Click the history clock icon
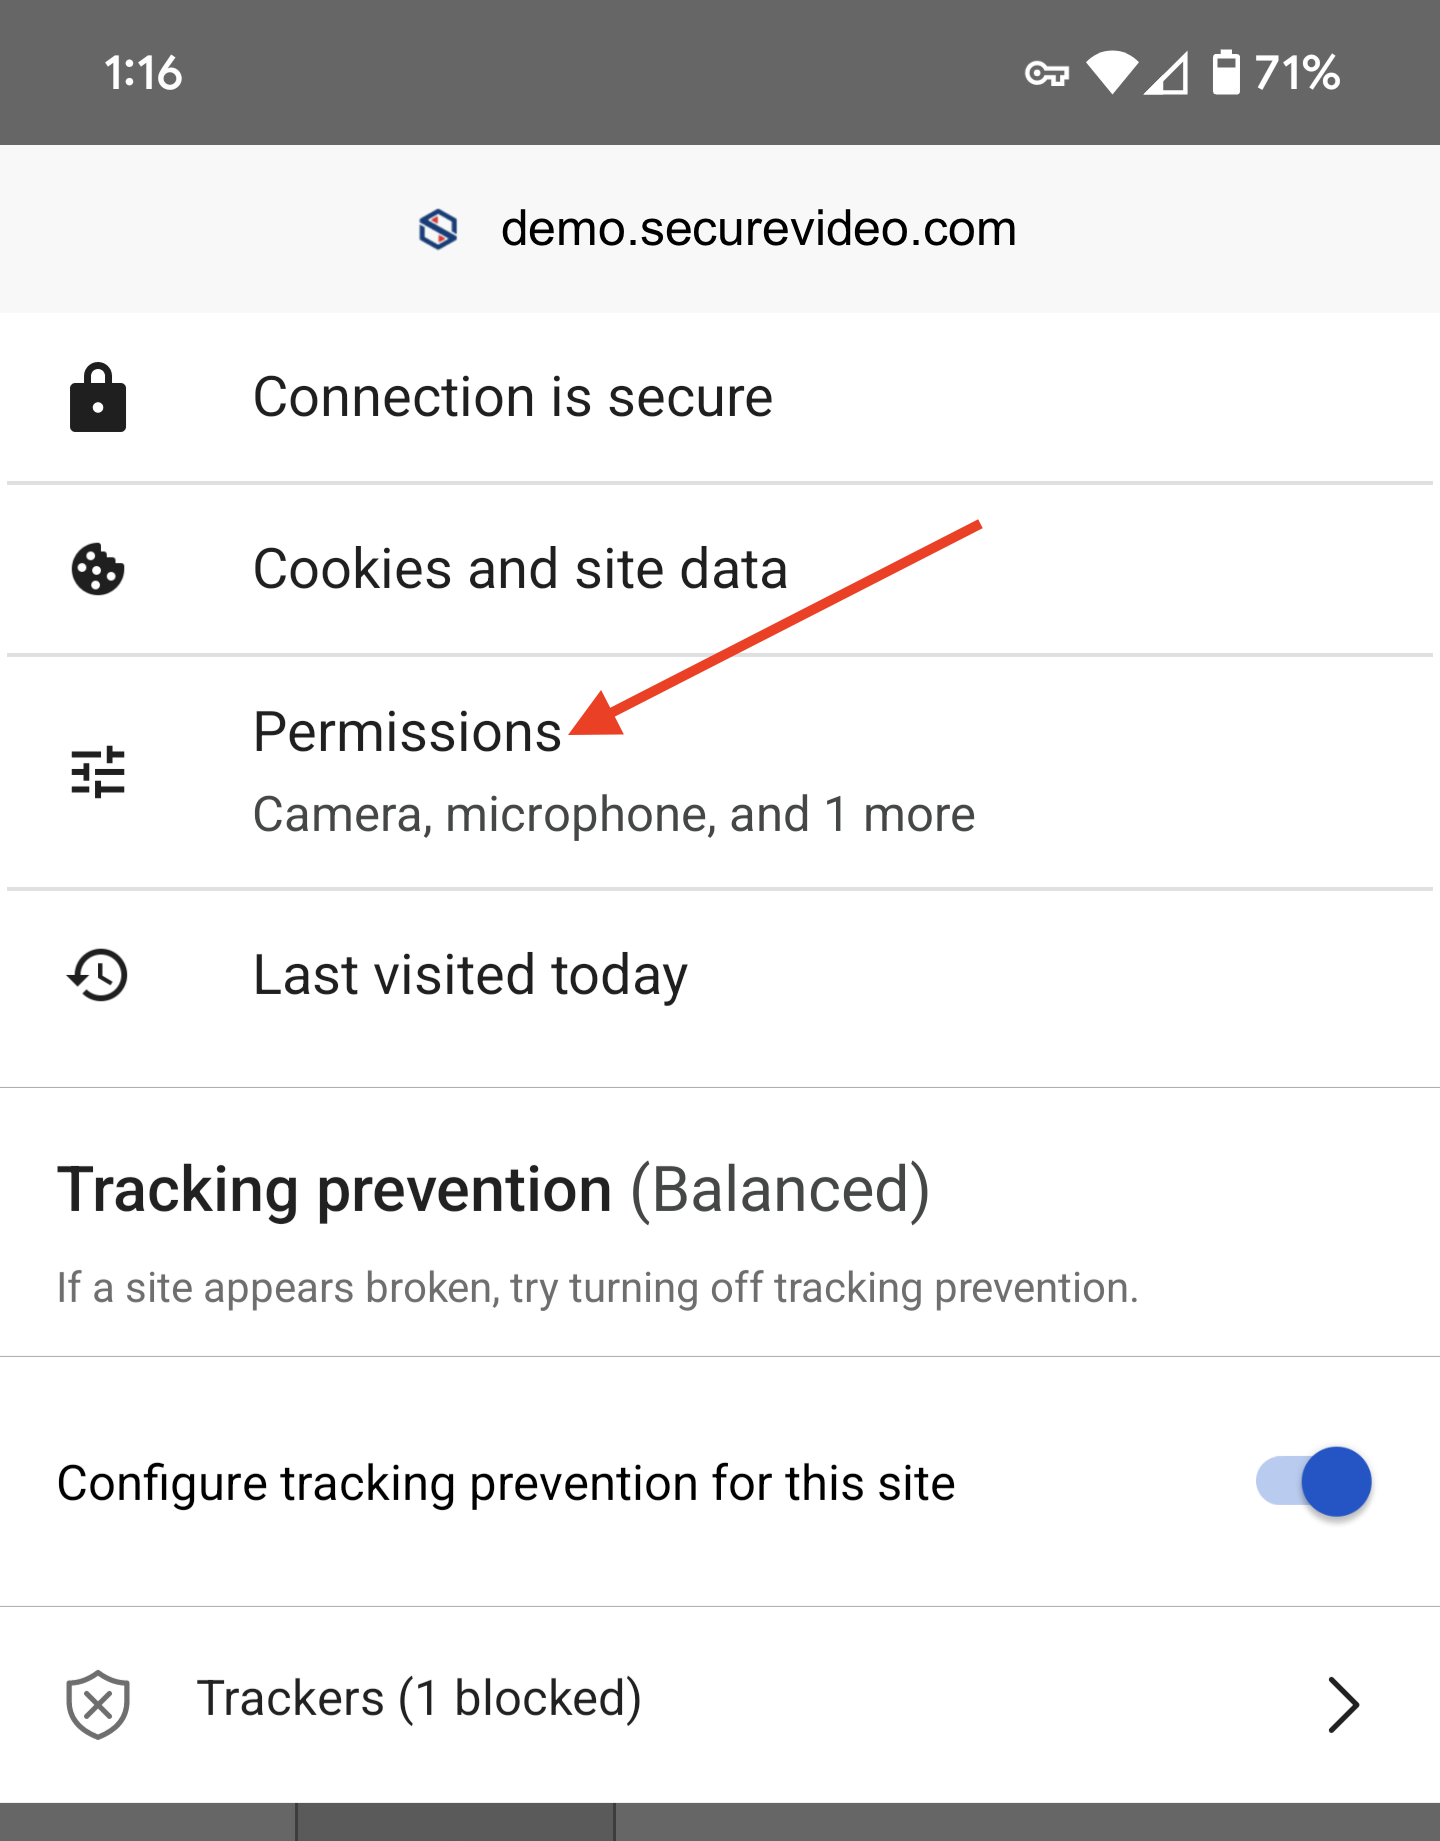This screenshot has width=1440, height=1841. 98,975
